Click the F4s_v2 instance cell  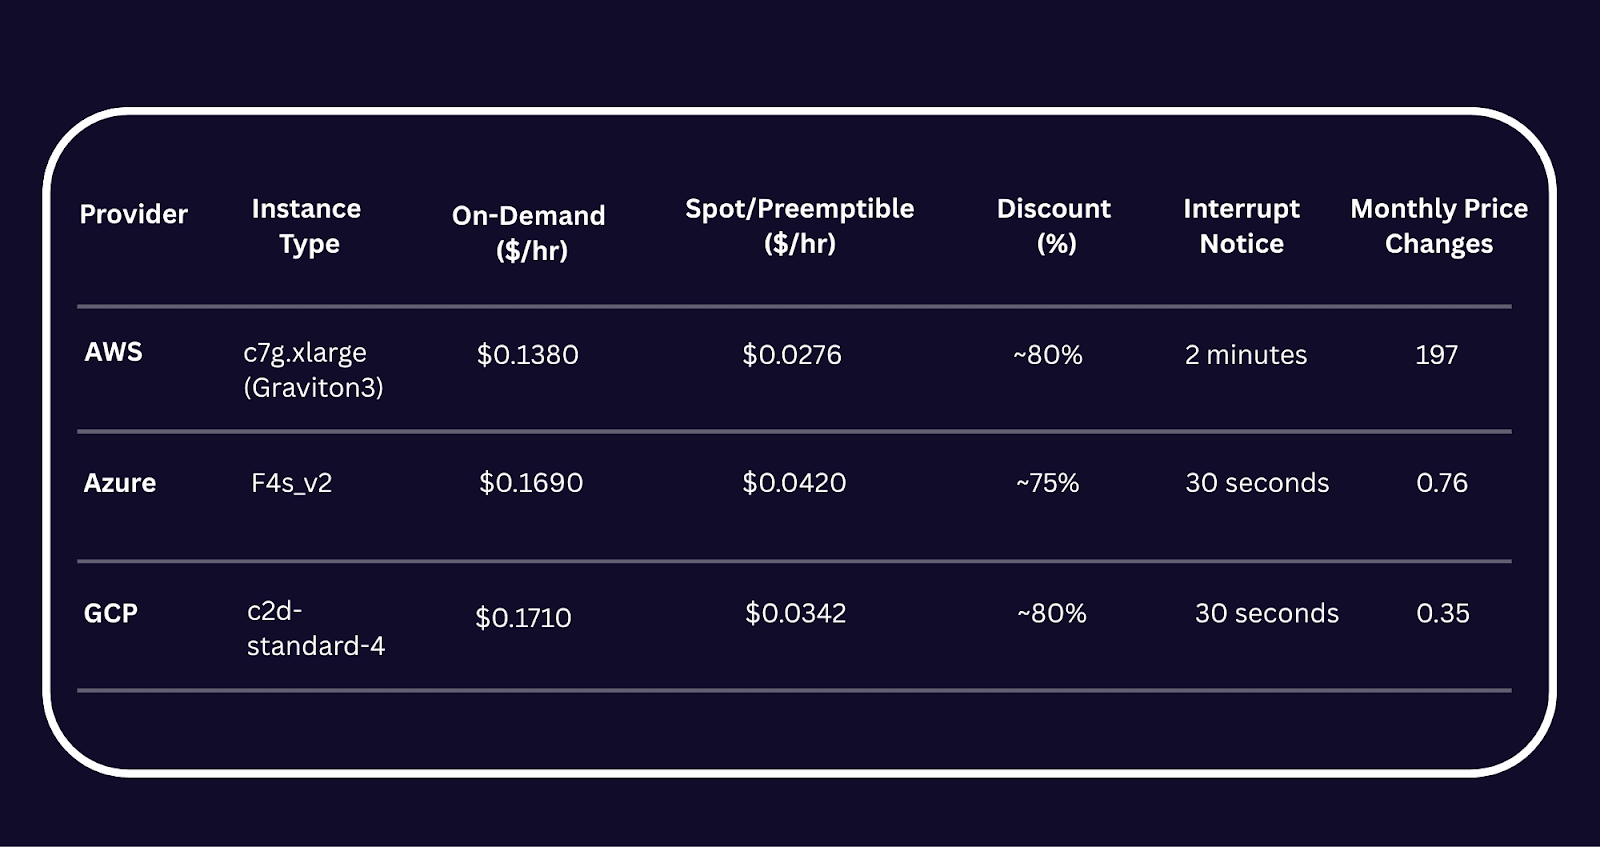click(x=291, y=483)
